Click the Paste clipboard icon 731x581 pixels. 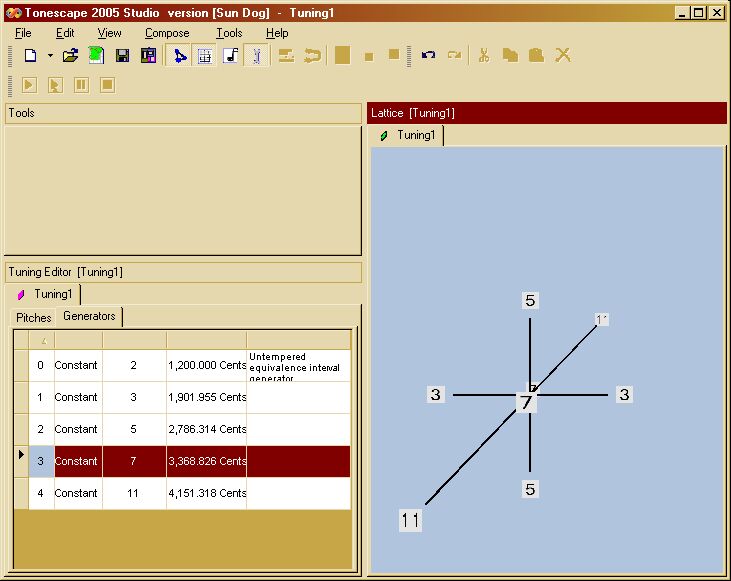[x=536, y=55]
